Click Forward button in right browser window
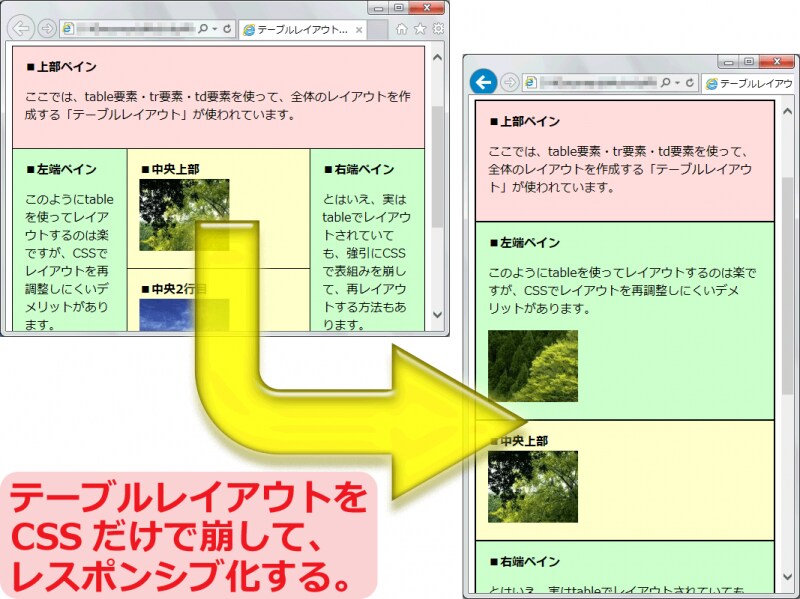 click(509, 82)
